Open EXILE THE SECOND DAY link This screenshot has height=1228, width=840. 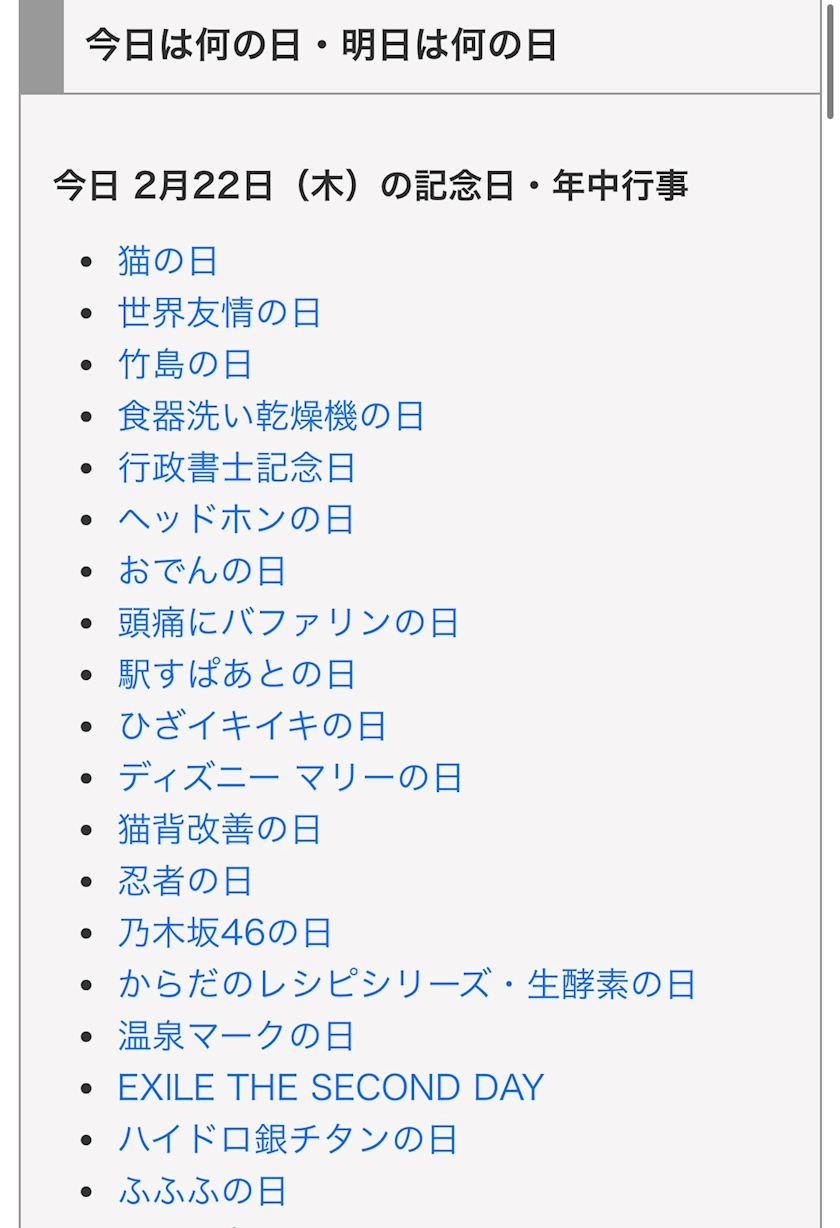[331, 1088]
